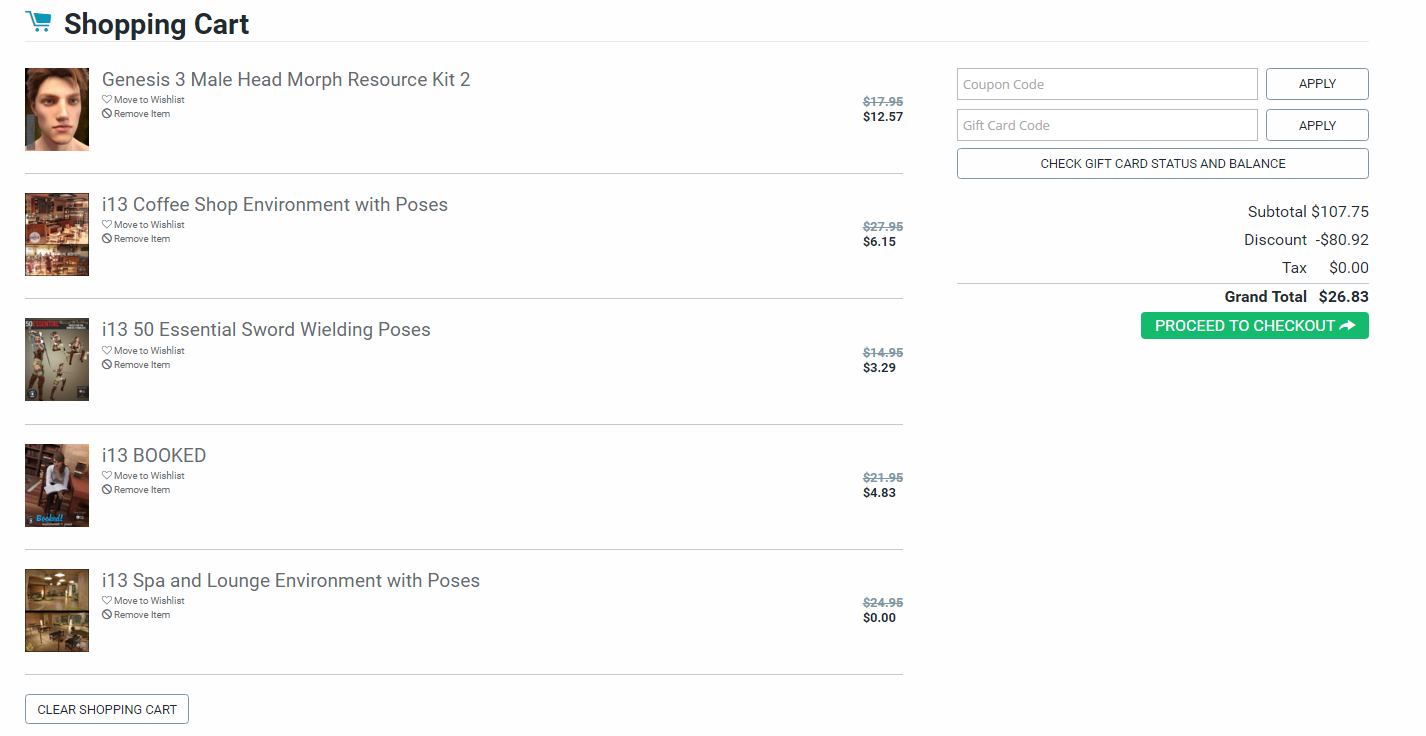The height and width of the screenshot is (736, 1426).
Task: Focus the Gift Card Code input field
Action: [x=1106, y=126]
